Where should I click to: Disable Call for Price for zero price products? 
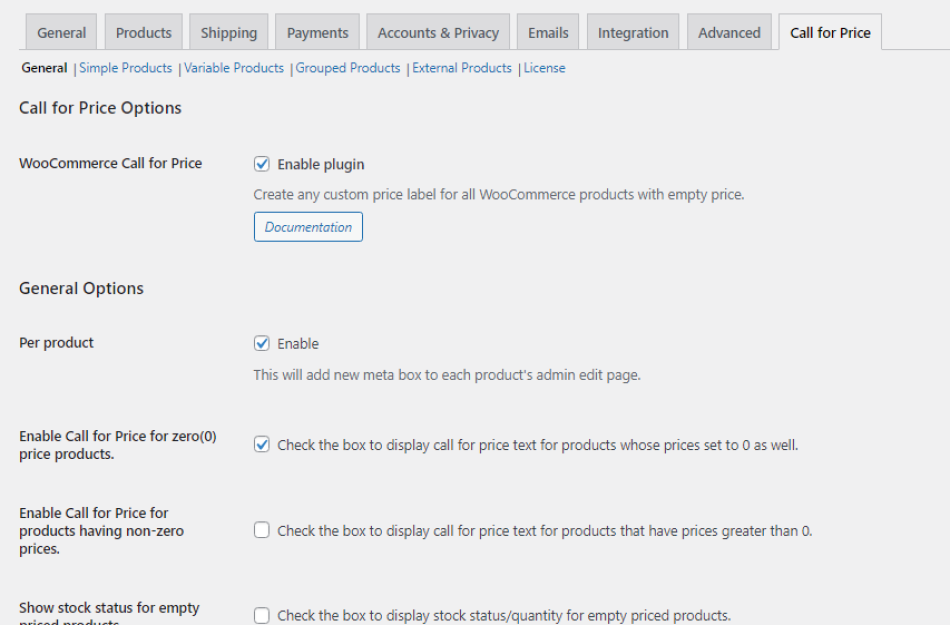pyautogui.click(x=261, y=443)
